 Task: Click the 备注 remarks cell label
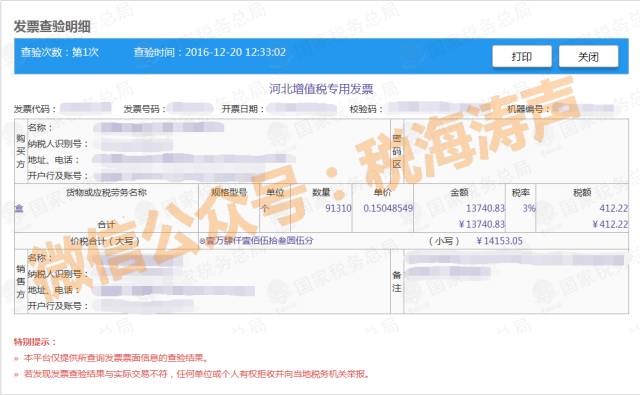tap(397, 282)
